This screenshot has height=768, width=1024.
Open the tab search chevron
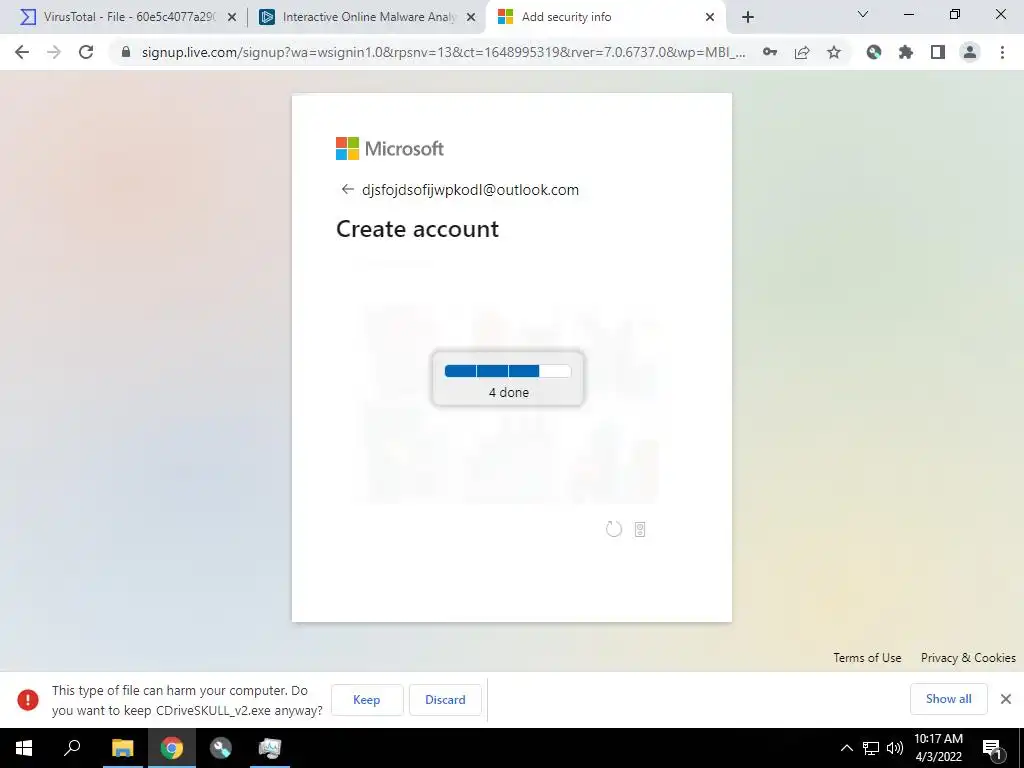point(863,14)
